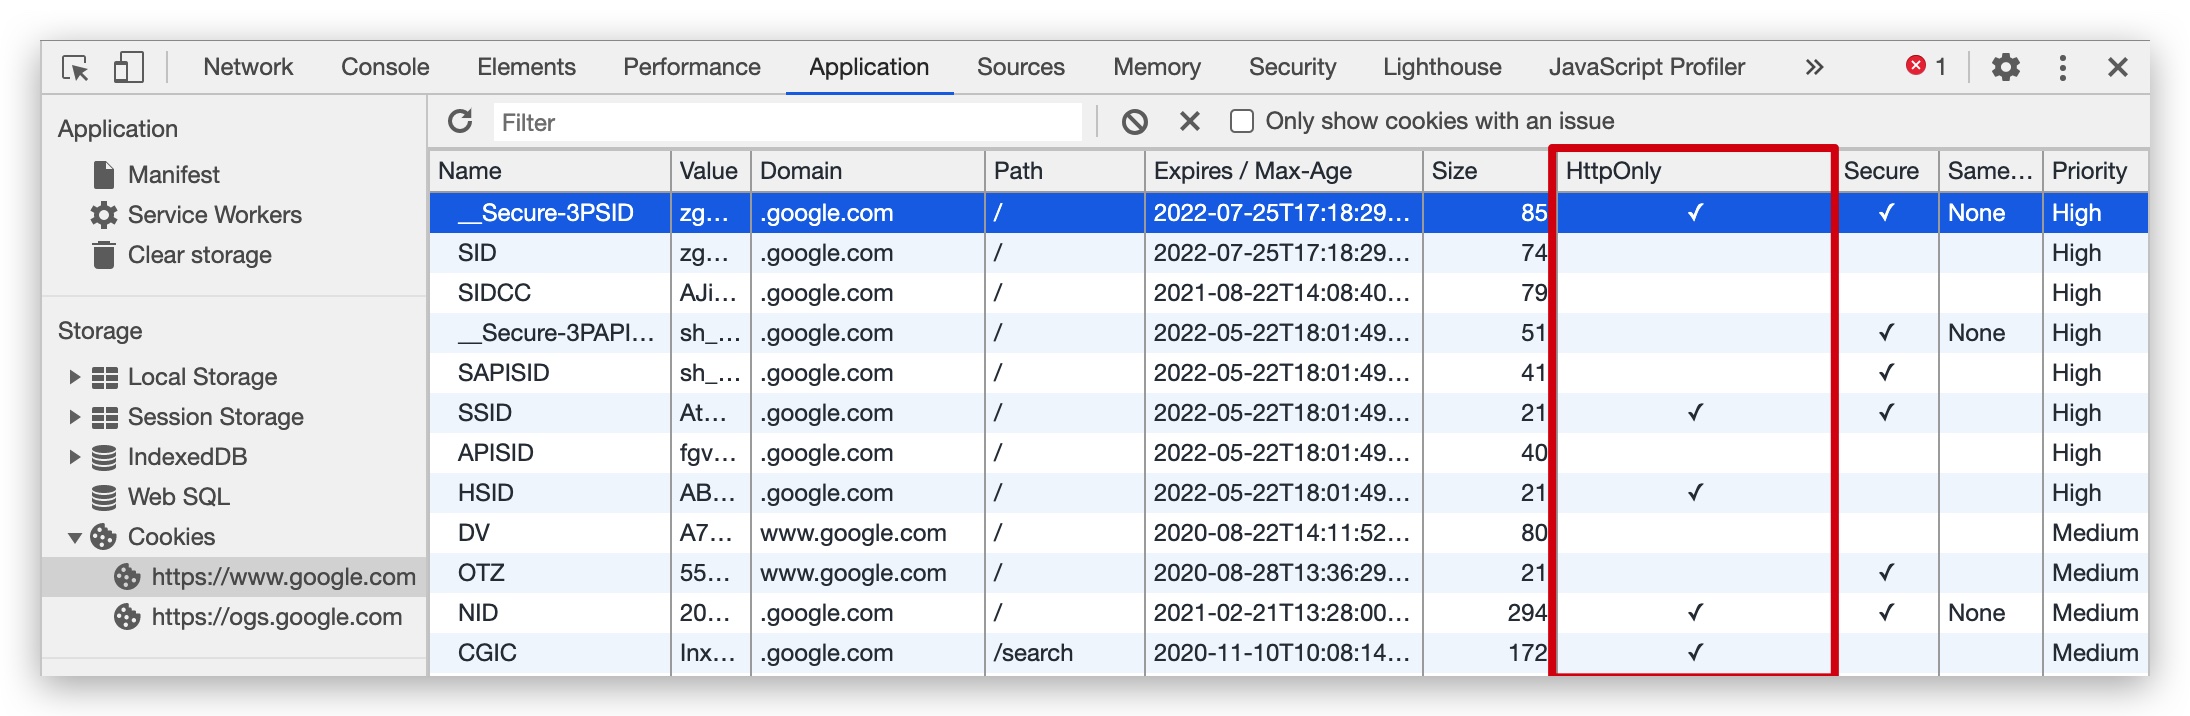Clear all cookies with the block icon
2190x716 pixels.
point(1134,122)
